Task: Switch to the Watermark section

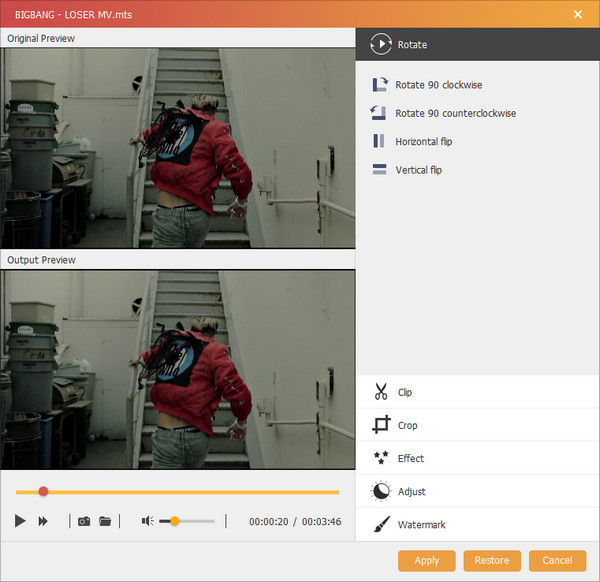Action: click(x=478, y=524)
